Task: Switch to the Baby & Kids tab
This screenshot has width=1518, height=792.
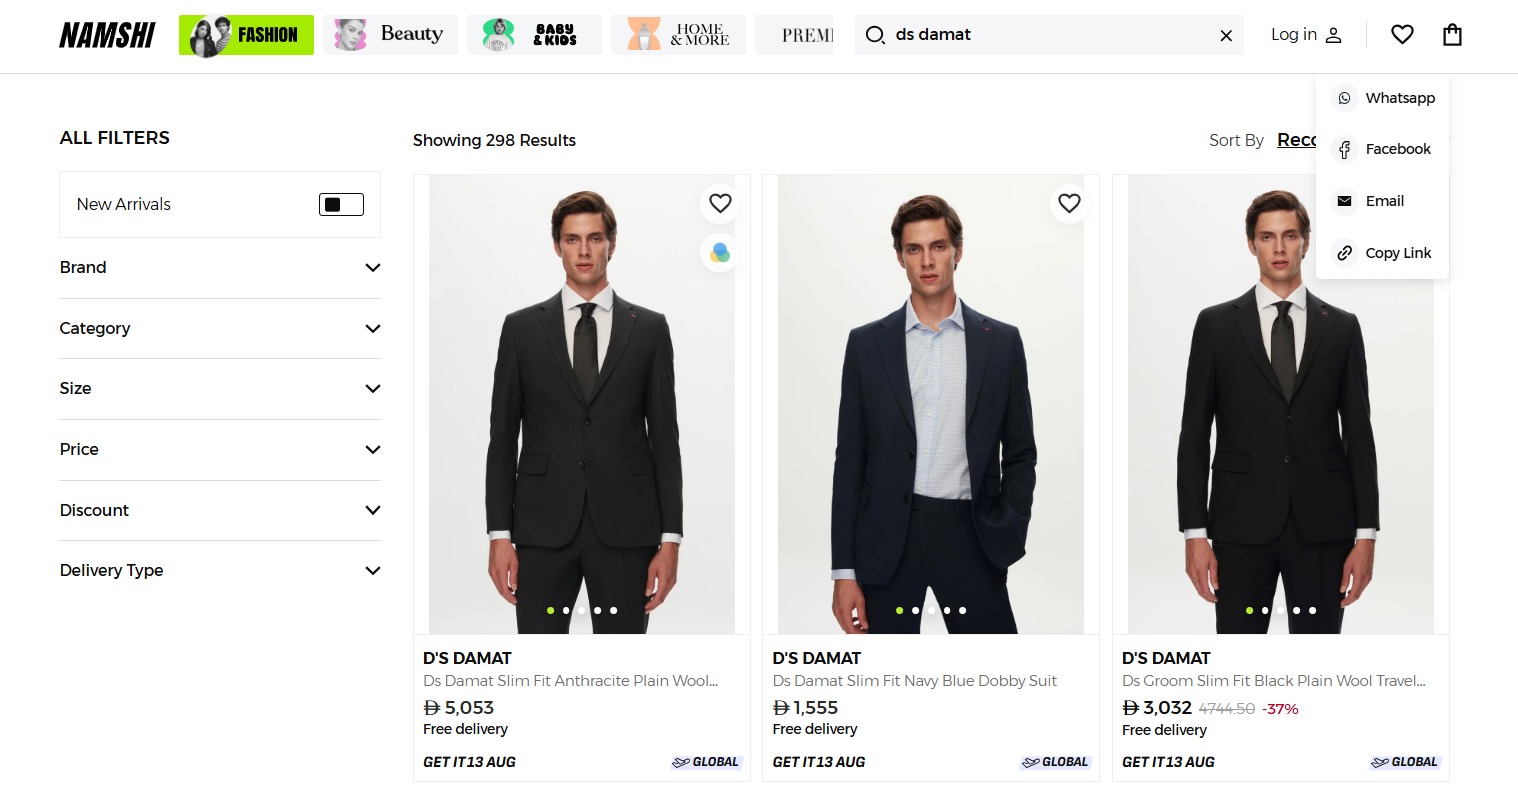Action: point(534,35)
